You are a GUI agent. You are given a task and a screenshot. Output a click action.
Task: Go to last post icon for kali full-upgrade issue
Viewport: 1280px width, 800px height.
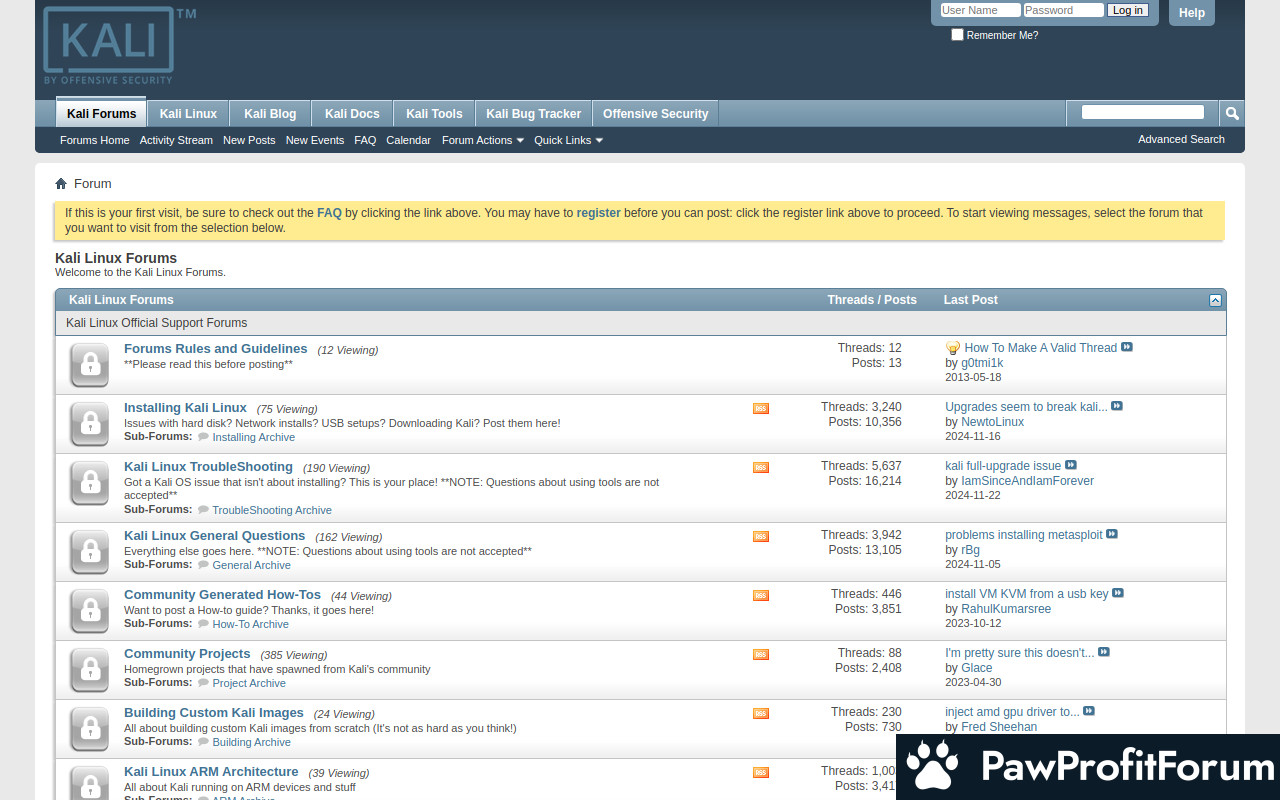pos(1071,465)
